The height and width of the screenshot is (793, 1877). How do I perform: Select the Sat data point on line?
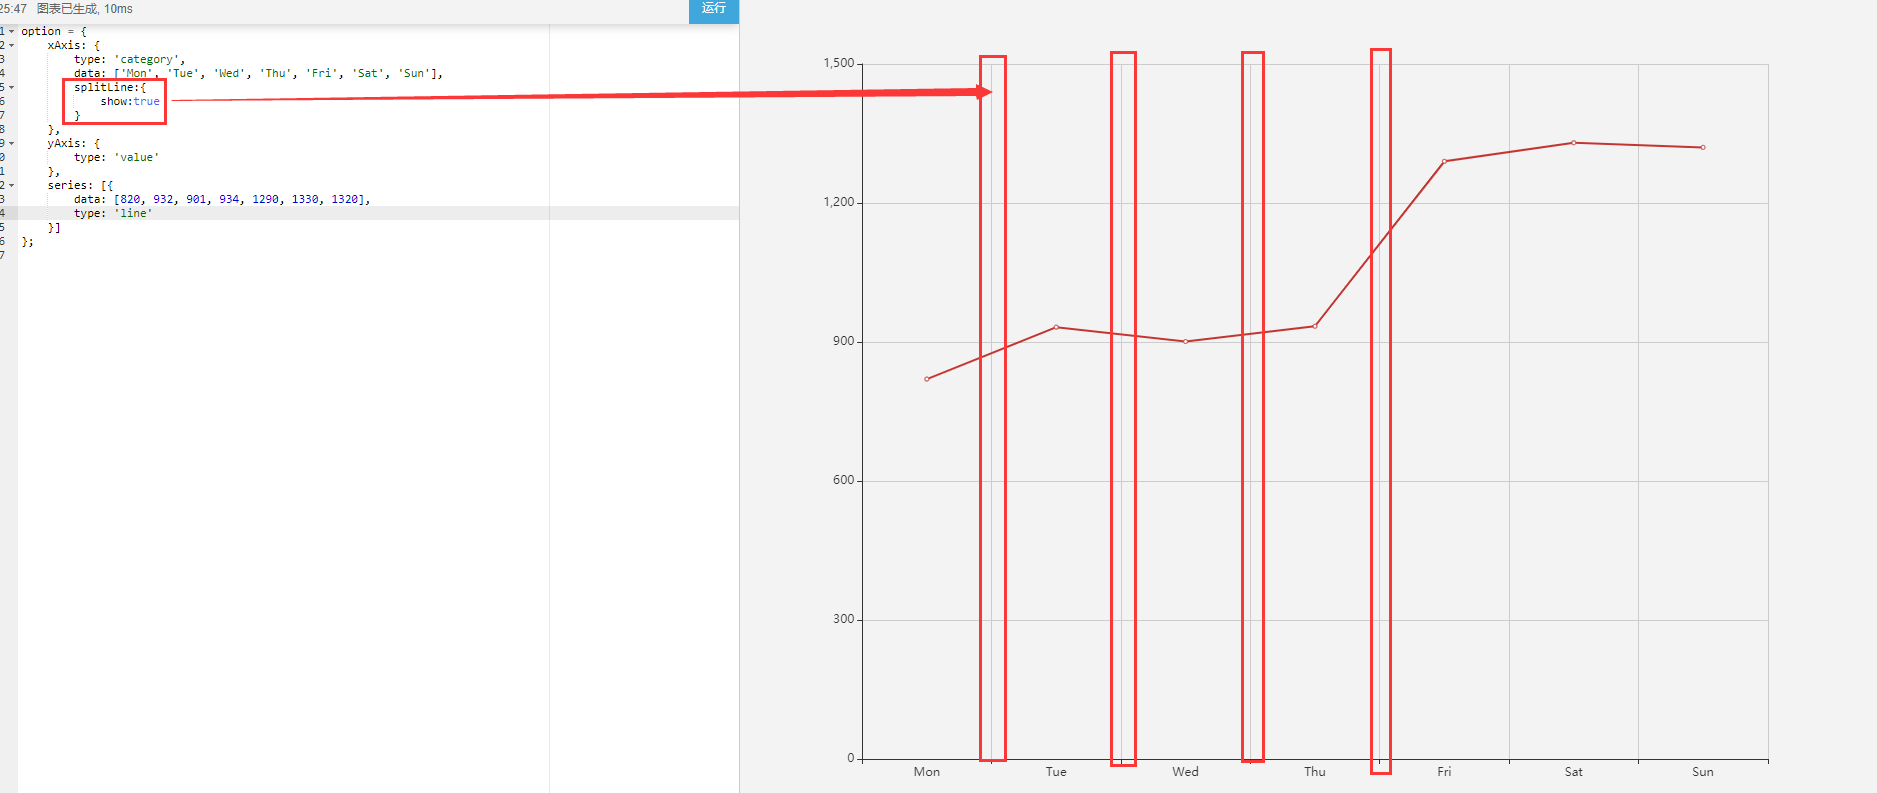point(1574,143)
